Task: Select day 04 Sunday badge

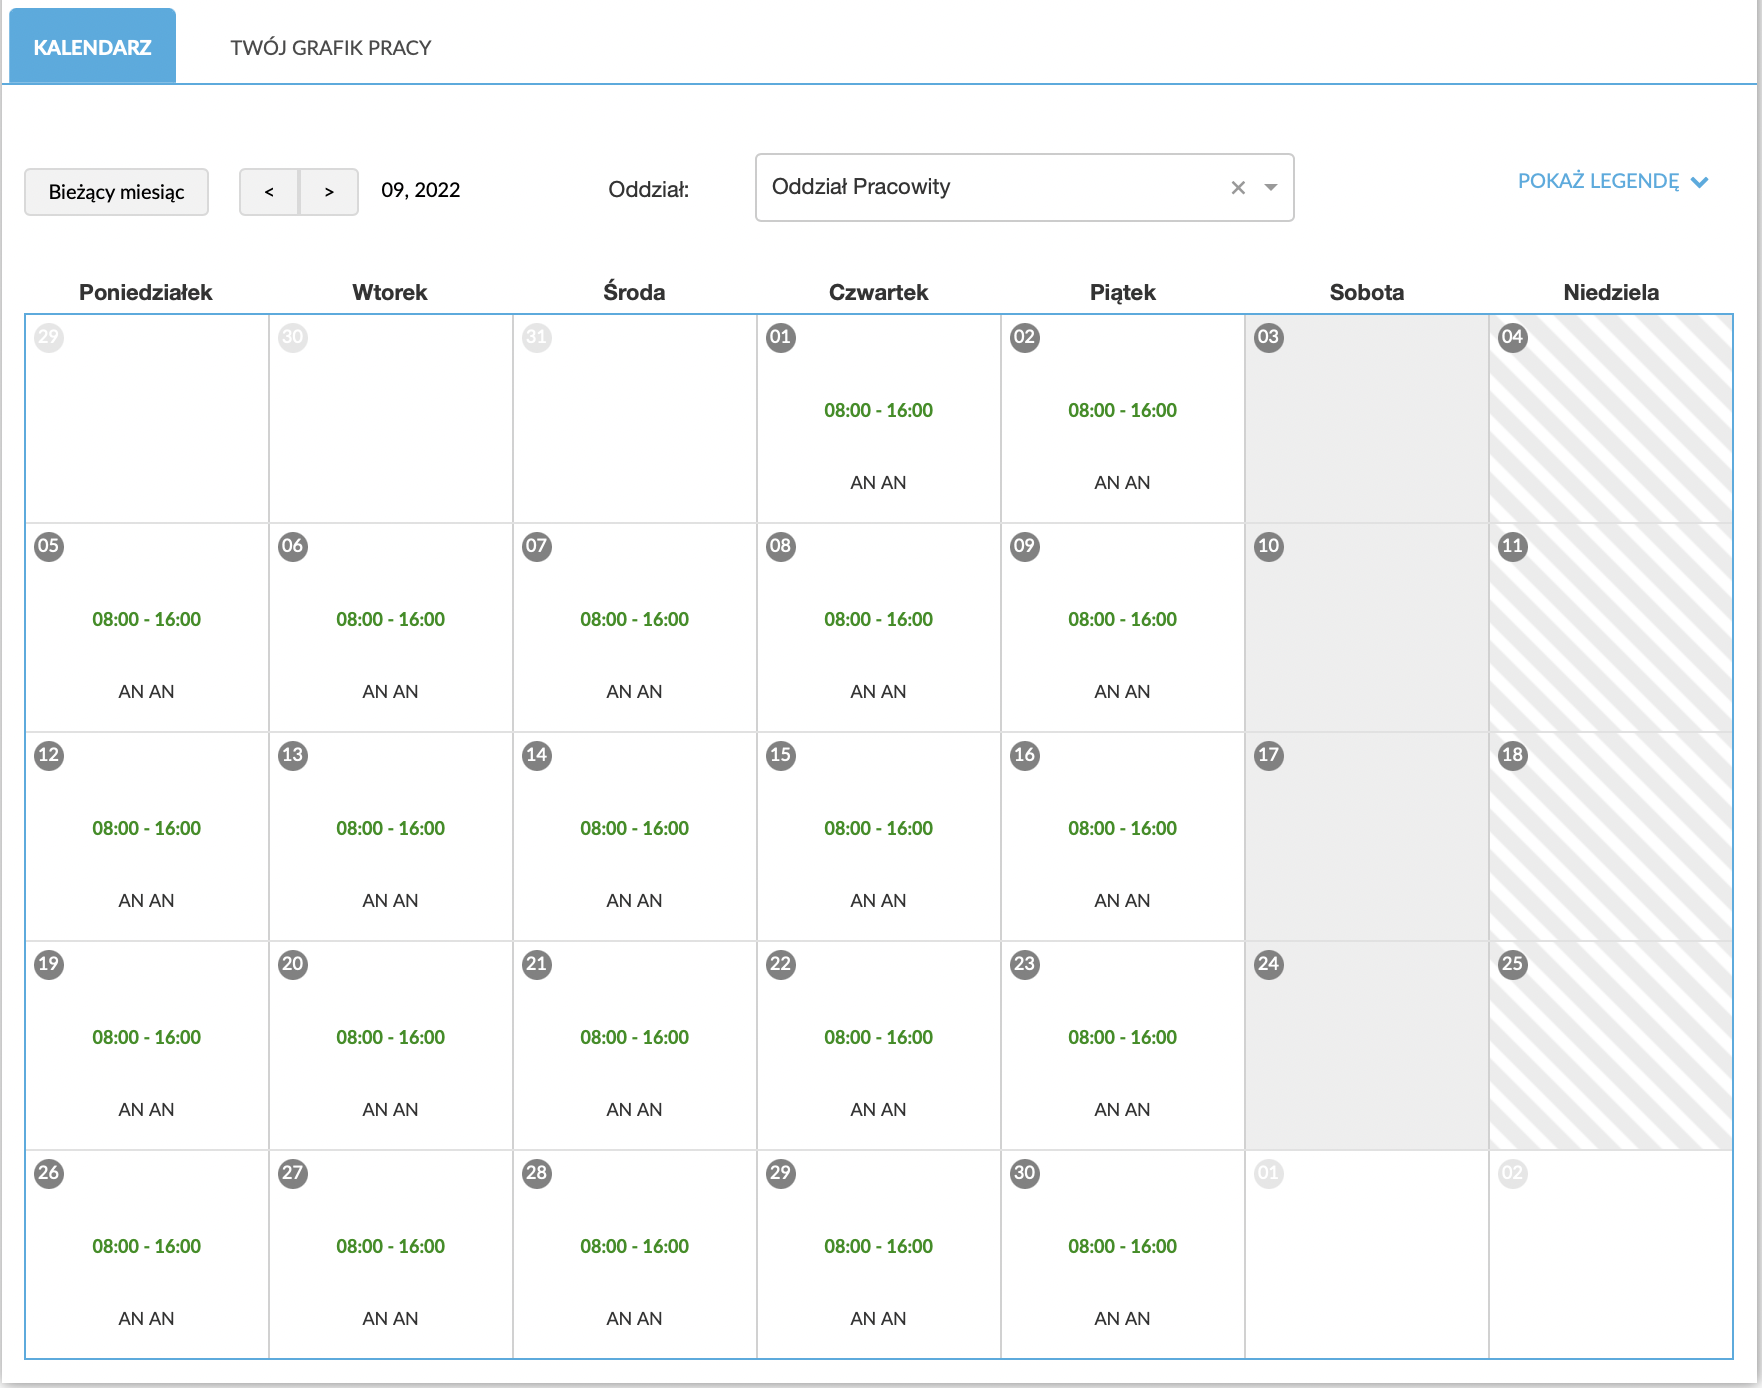Action: coord(1513,337)
